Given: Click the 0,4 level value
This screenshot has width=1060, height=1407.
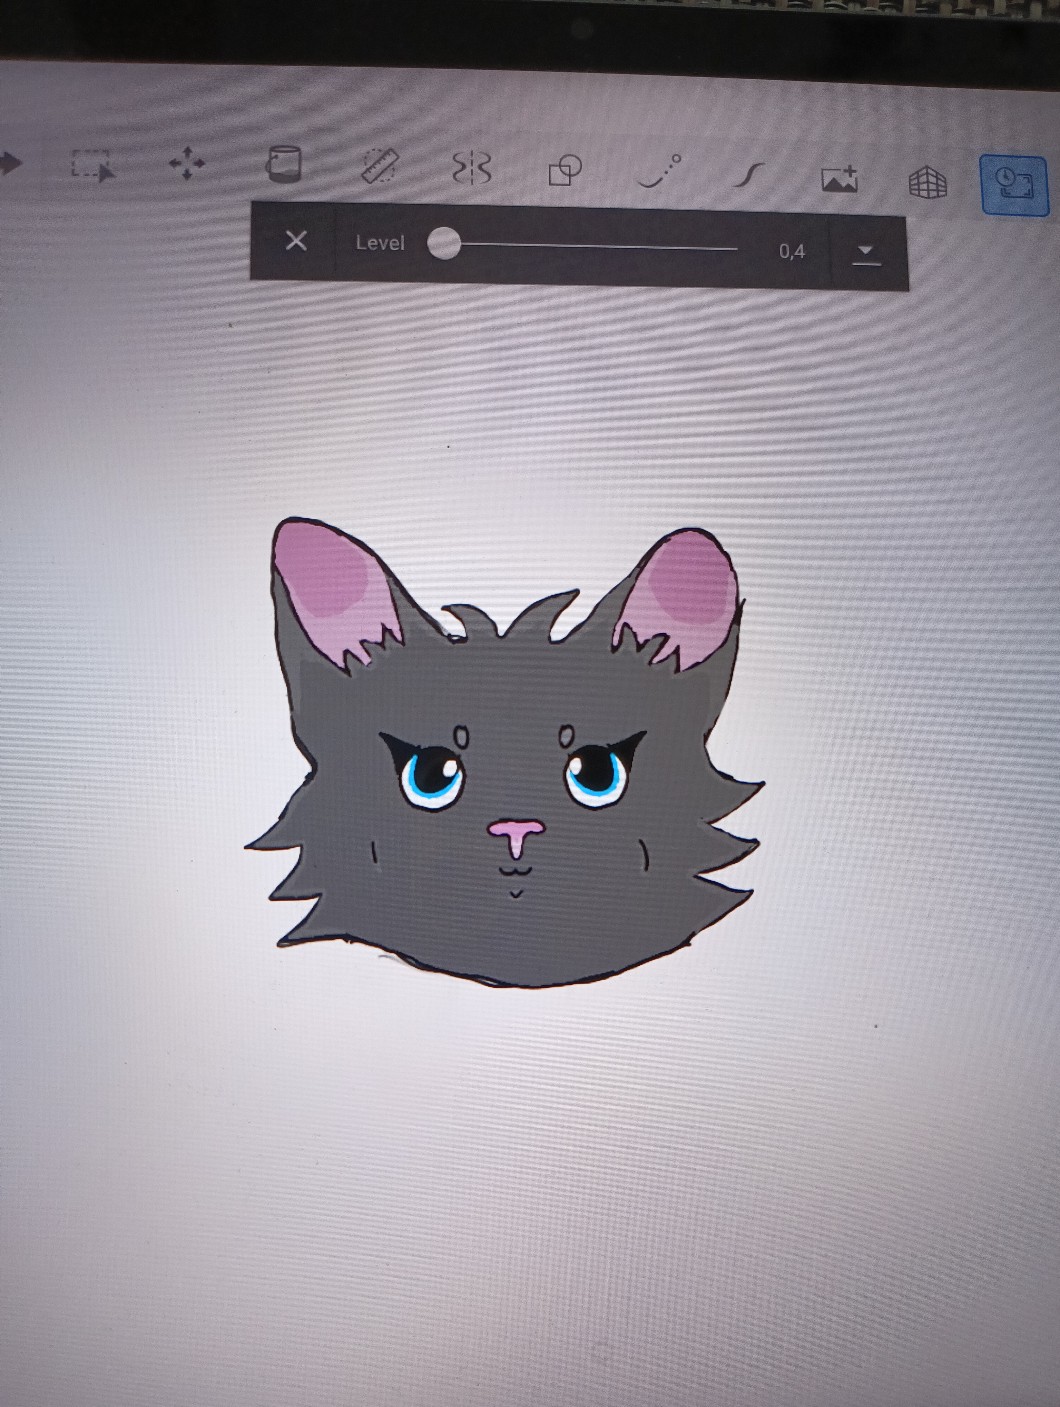Looking at the screenshot, I should (x=792, y=251).
